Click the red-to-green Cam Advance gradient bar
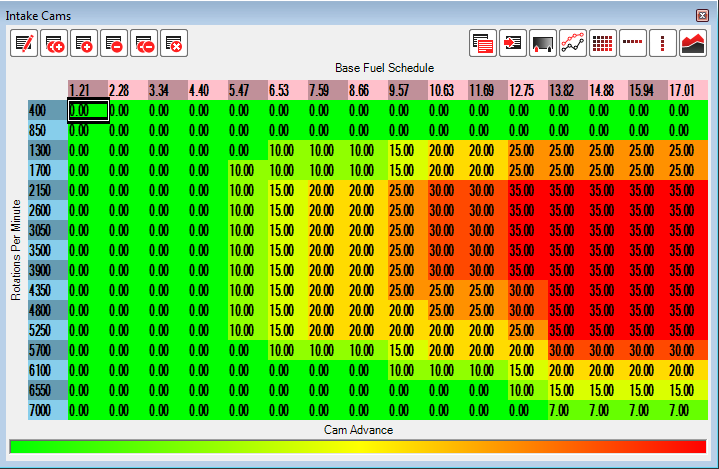 pyautogui.click(x=358, y=447)
